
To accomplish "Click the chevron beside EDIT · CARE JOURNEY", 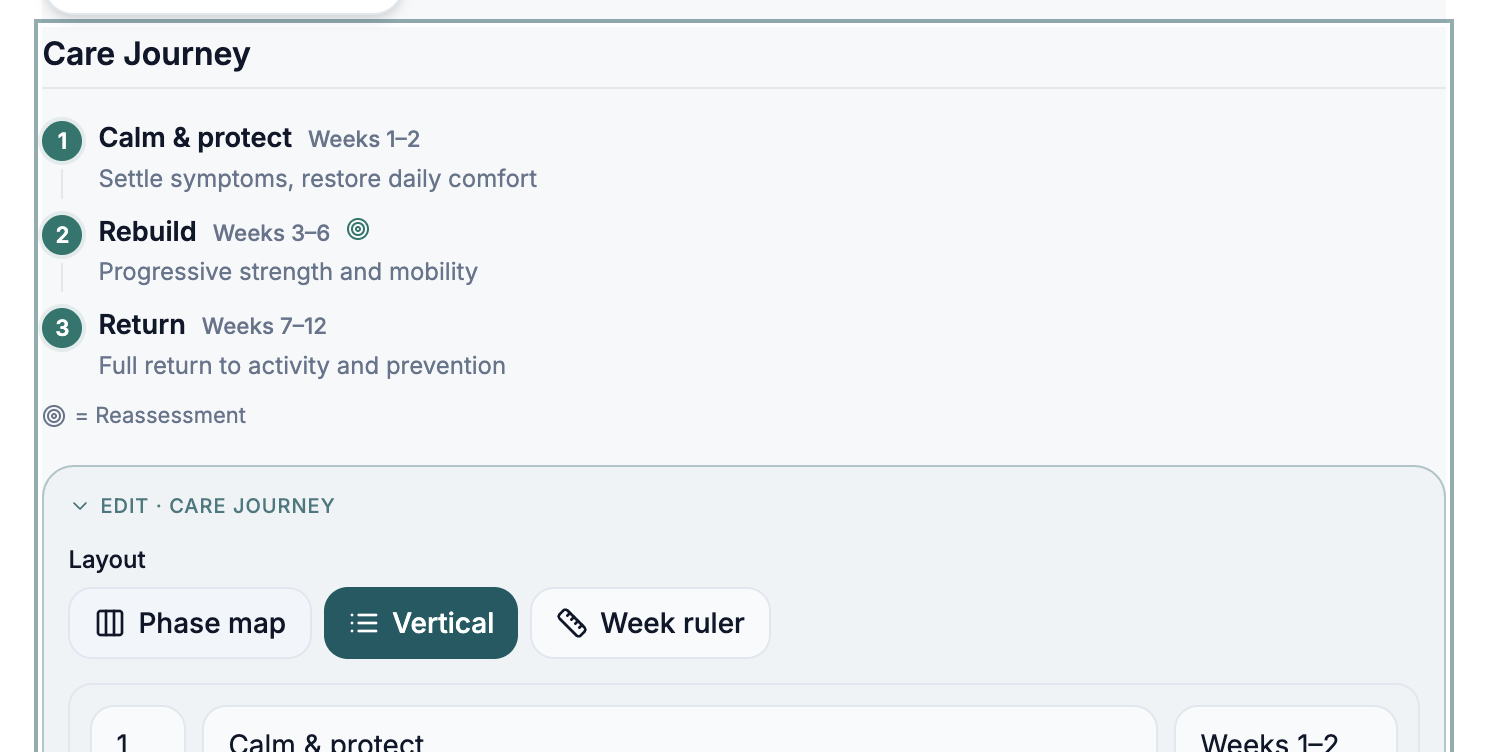I will 80,506.
